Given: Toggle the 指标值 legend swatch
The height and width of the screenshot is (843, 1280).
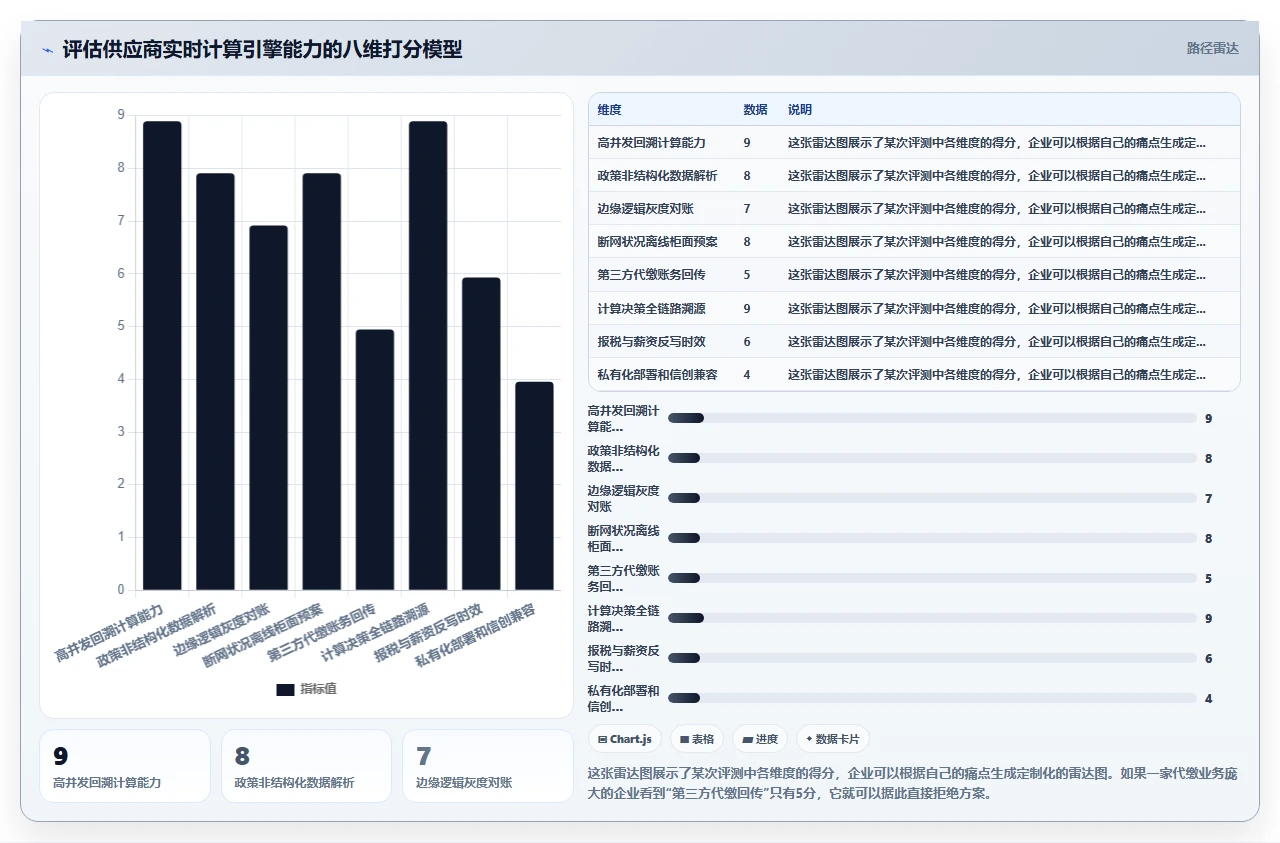Looking at the screenshot, I should [x=285, y=689].
